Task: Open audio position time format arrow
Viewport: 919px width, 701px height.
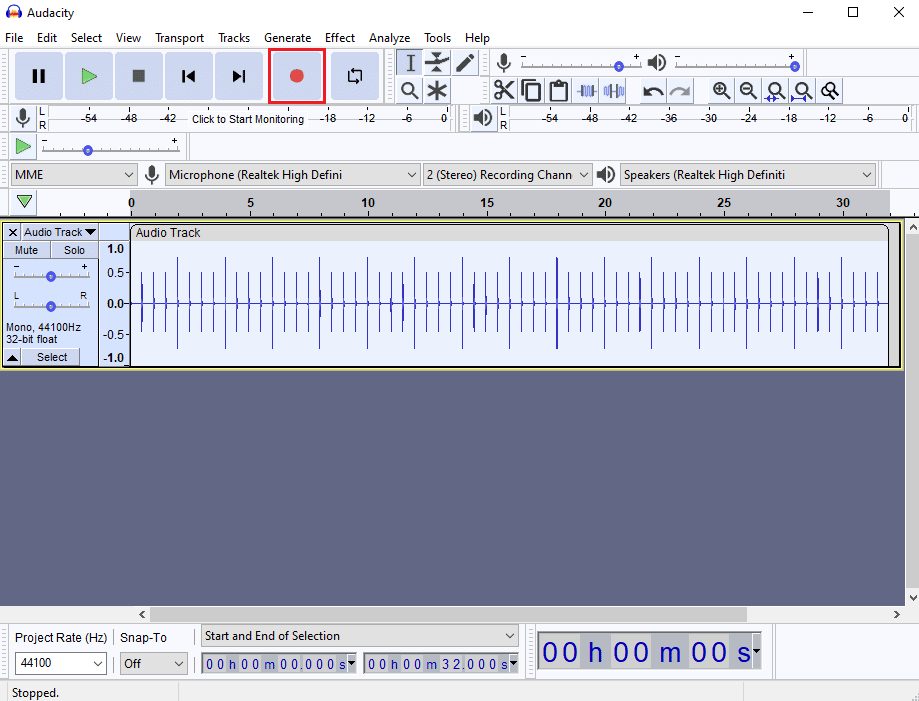Action: (x=757, y=651)
